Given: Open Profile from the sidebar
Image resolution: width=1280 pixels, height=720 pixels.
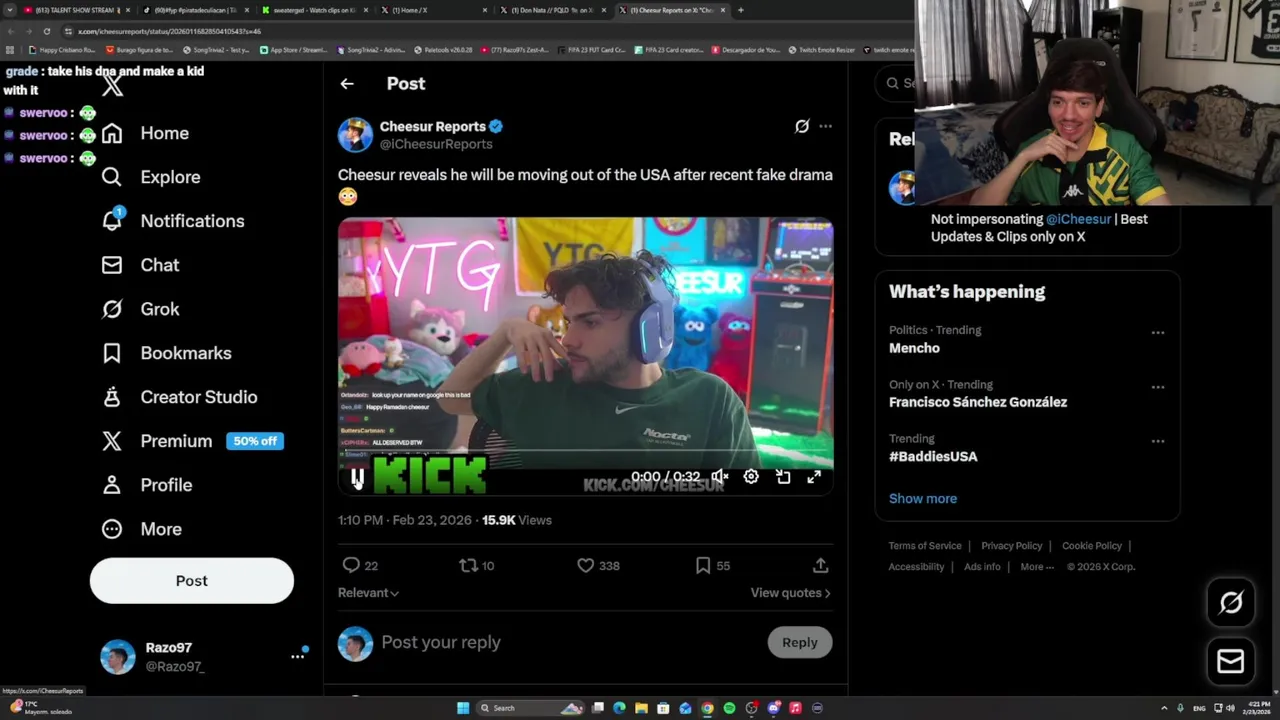Looking at the screenshot, I should click(x=147, y=485).
